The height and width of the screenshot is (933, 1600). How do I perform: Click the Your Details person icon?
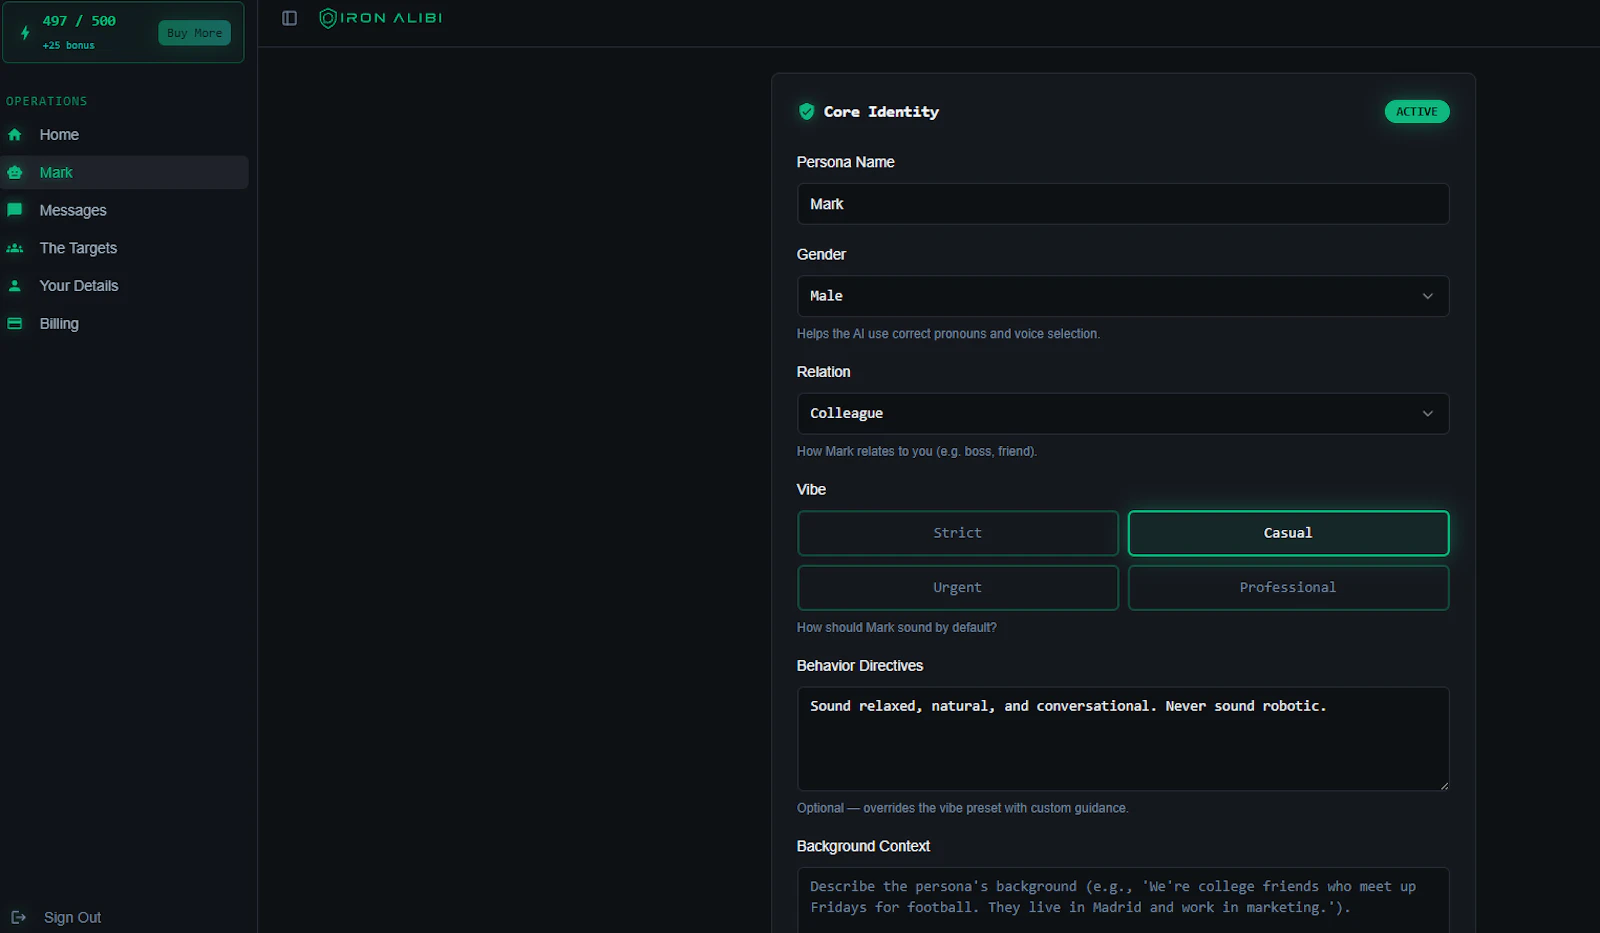(14, 286)
